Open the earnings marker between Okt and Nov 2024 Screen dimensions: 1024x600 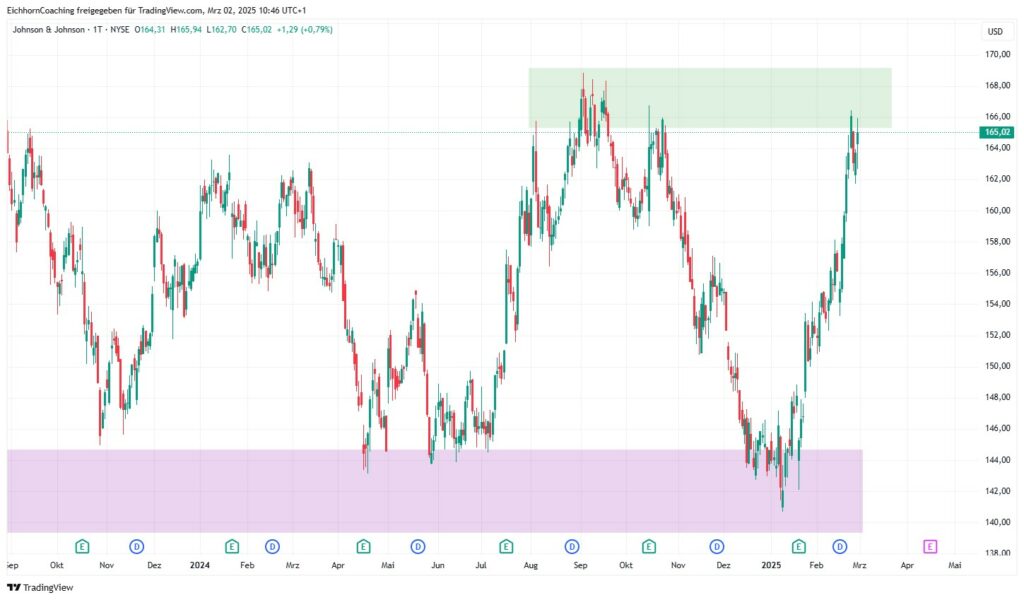tap(648, 546)
